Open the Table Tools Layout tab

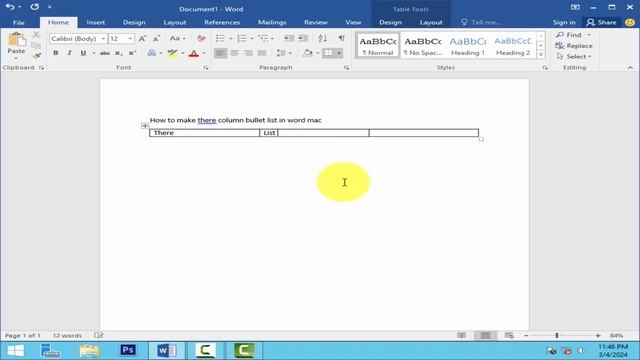(431, 22)
